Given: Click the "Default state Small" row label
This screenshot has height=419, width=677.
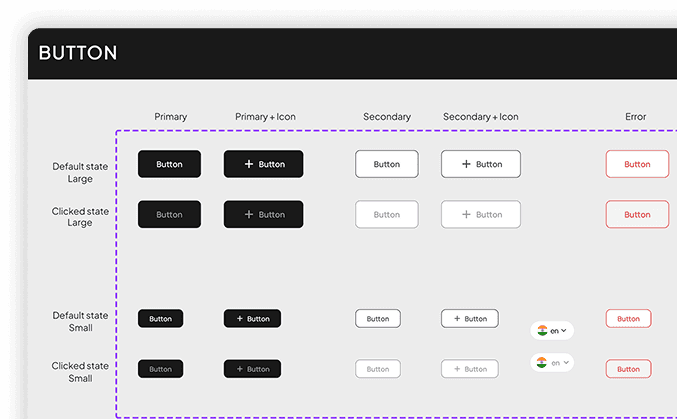Looking at the screenshot, I should [x=80, y=321].
